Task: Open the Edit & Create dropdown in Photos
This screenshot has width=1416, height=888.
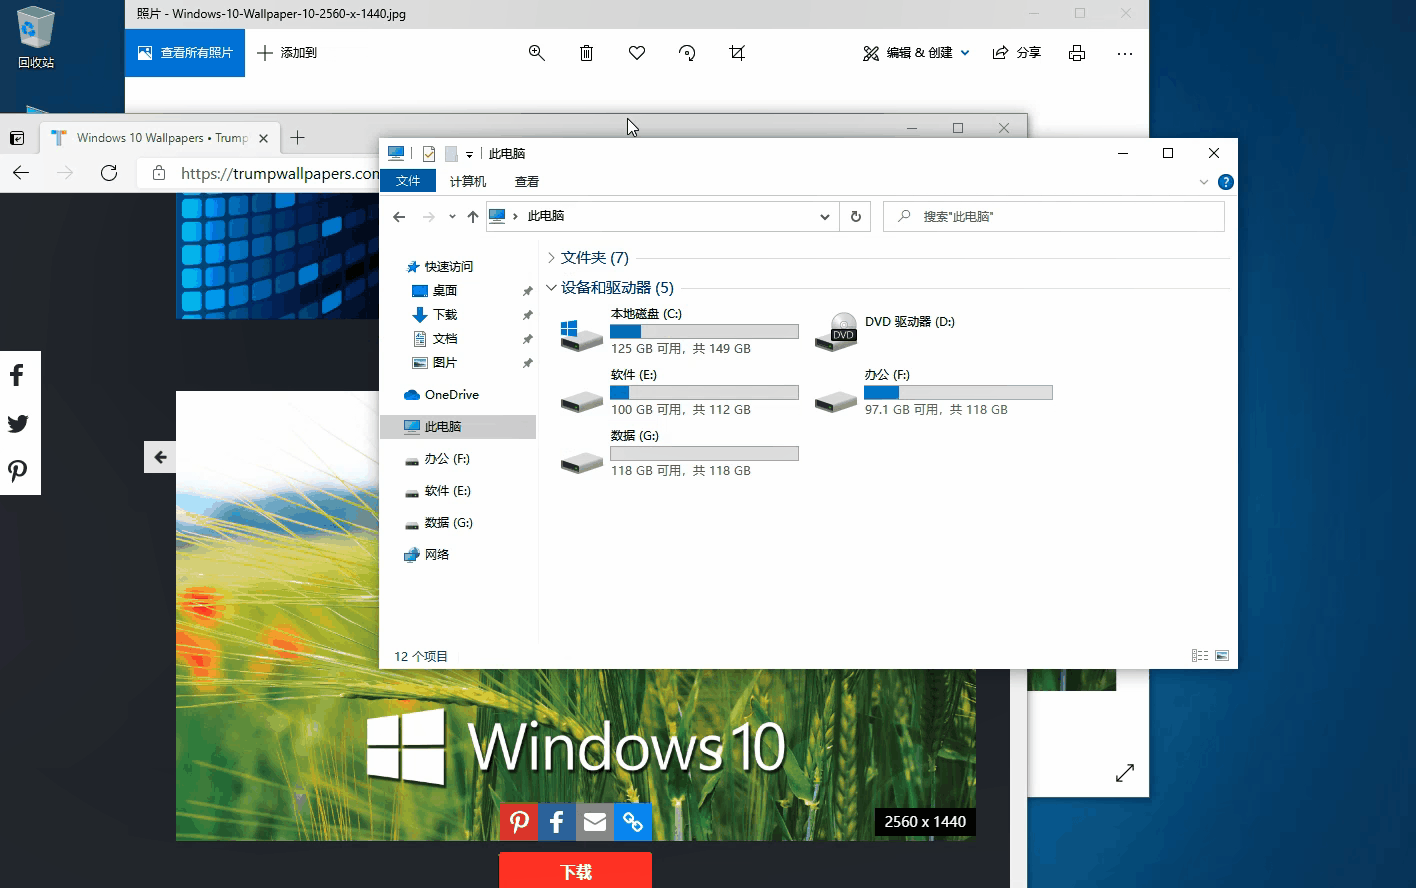Action: (x=916, y=53)
